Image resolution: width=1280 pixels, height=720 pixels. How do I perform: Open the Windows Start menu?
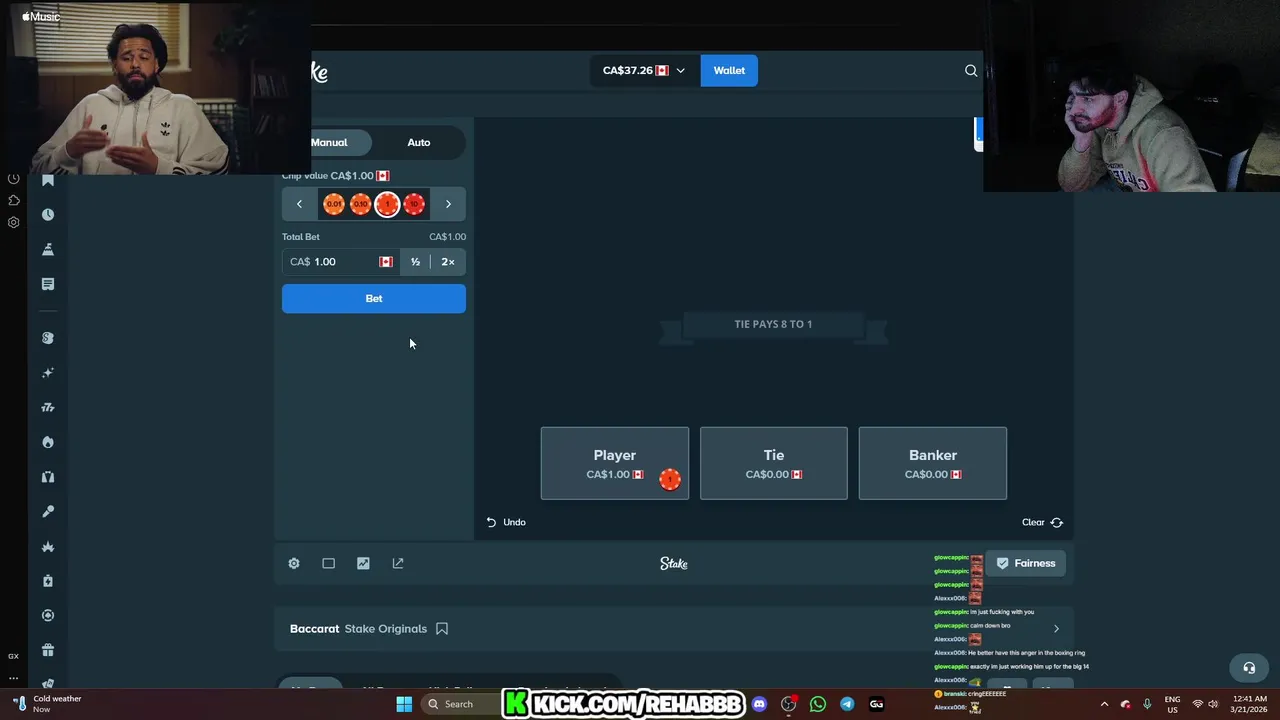tap(404, 704)
